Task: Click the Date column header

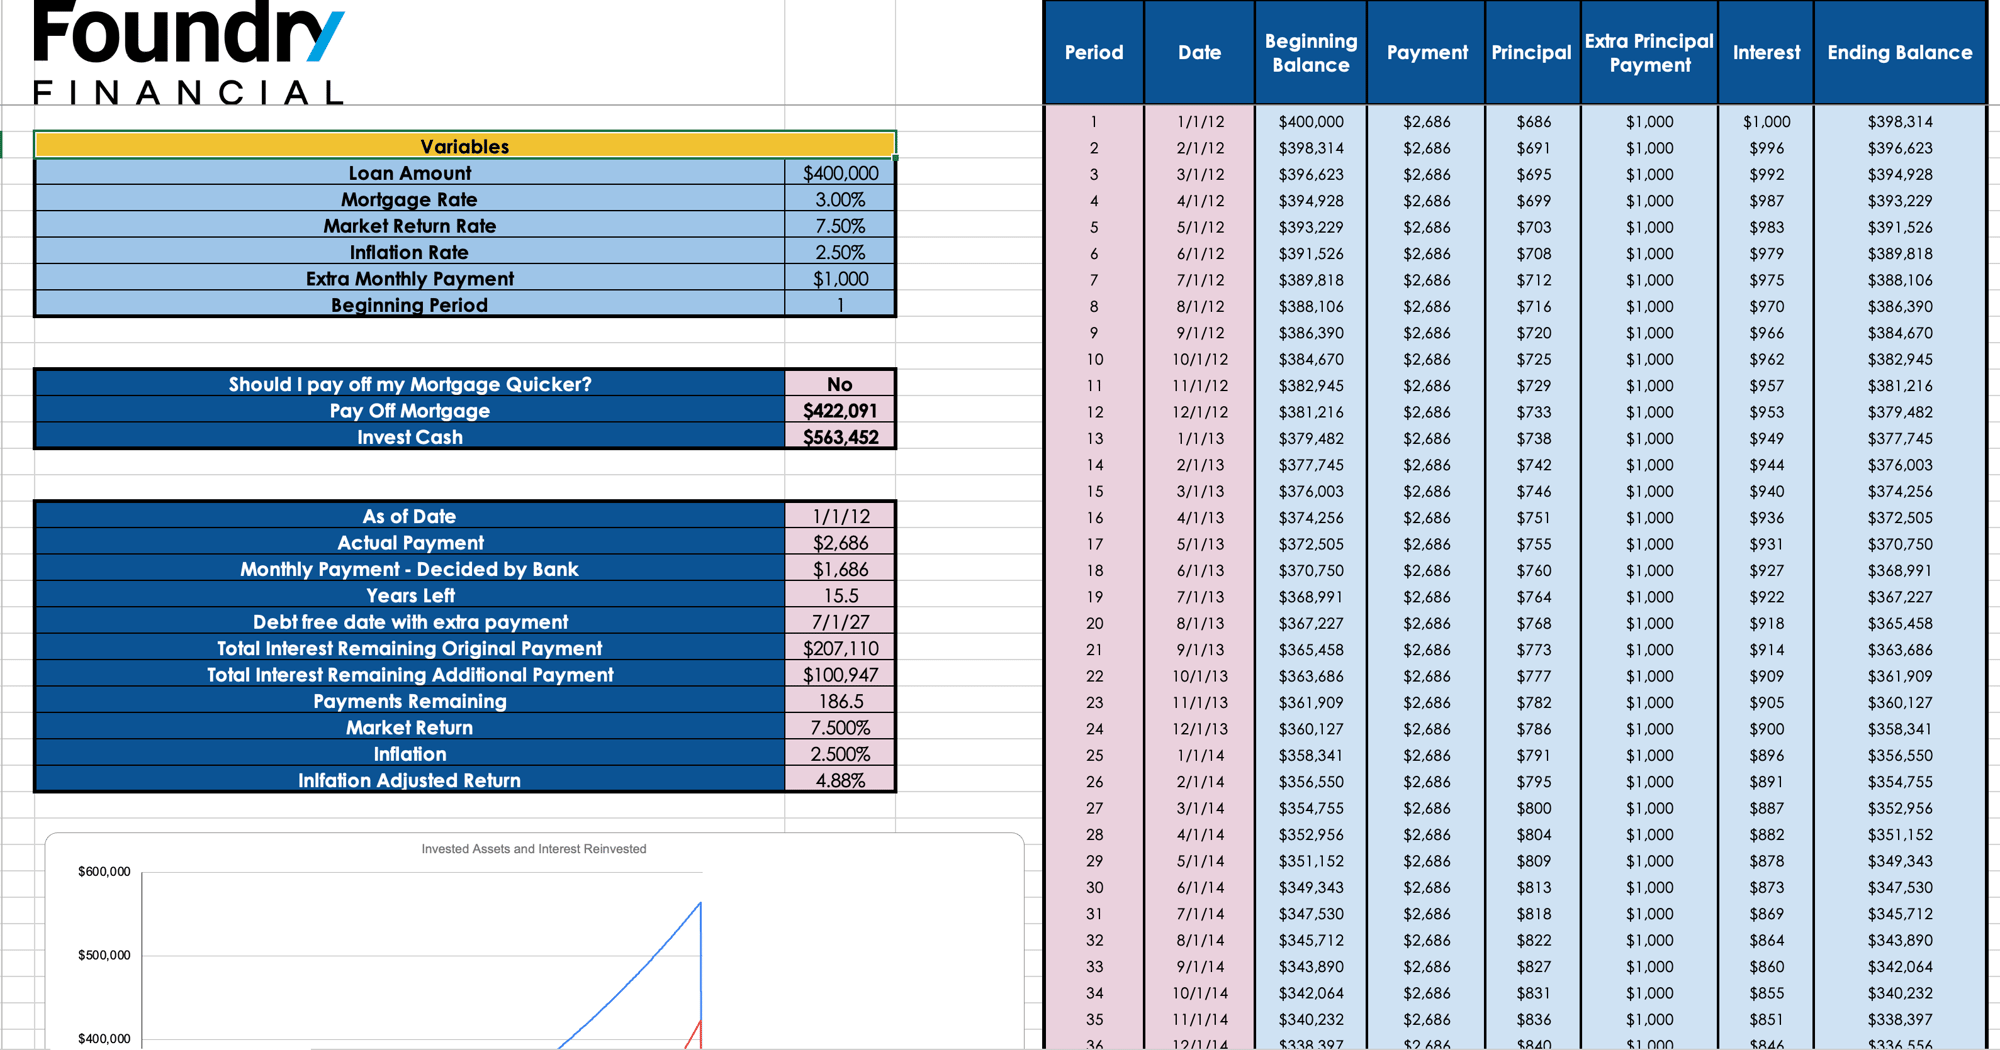Action: 1199,52
